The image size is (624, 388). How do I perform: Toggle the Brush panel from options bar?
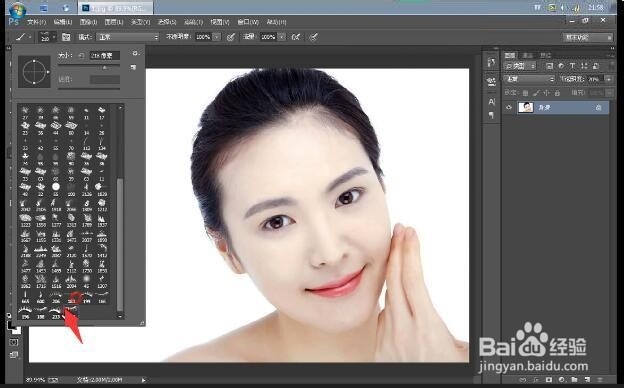point(66,37)
